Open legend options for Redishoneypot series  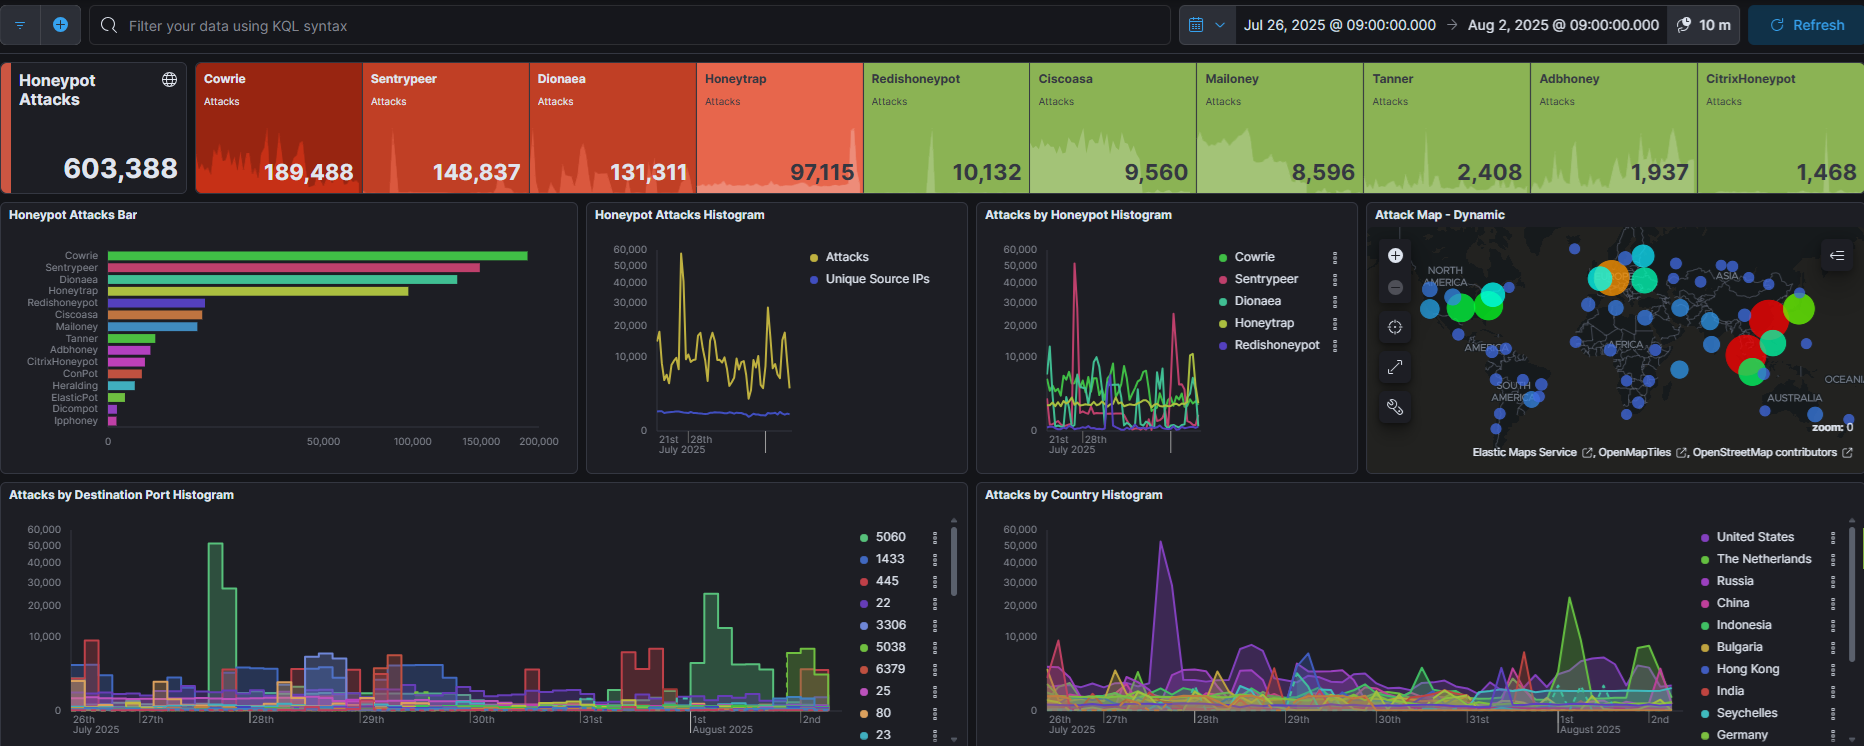[x=1335, y=345]
